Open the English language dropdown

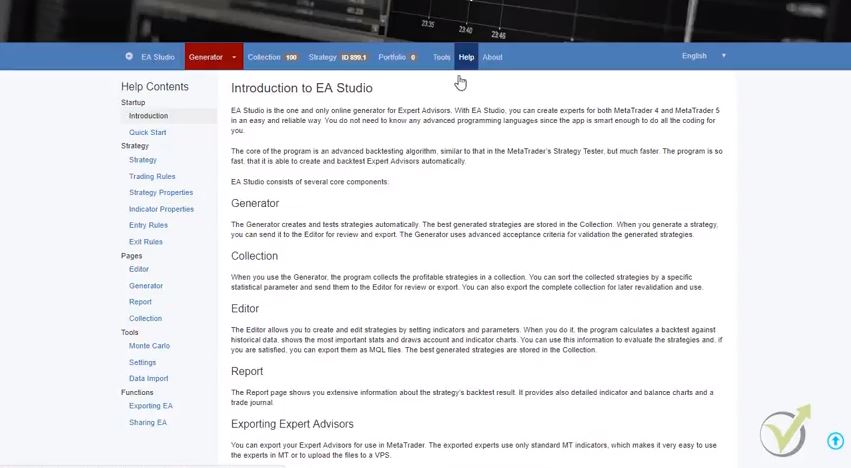click(x=703, y=56)
